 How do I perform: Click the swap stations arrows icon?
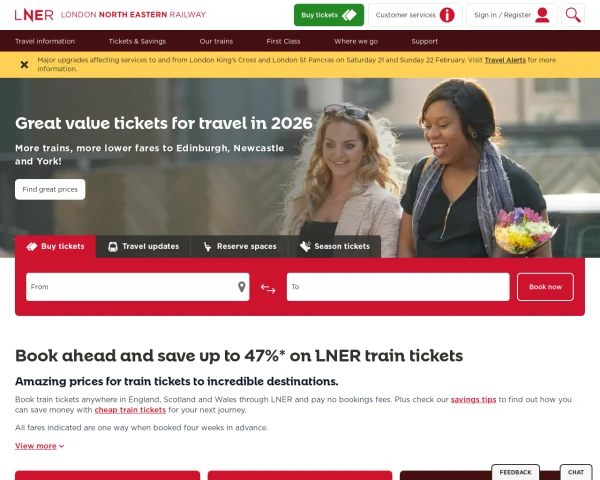coord(268,288)
